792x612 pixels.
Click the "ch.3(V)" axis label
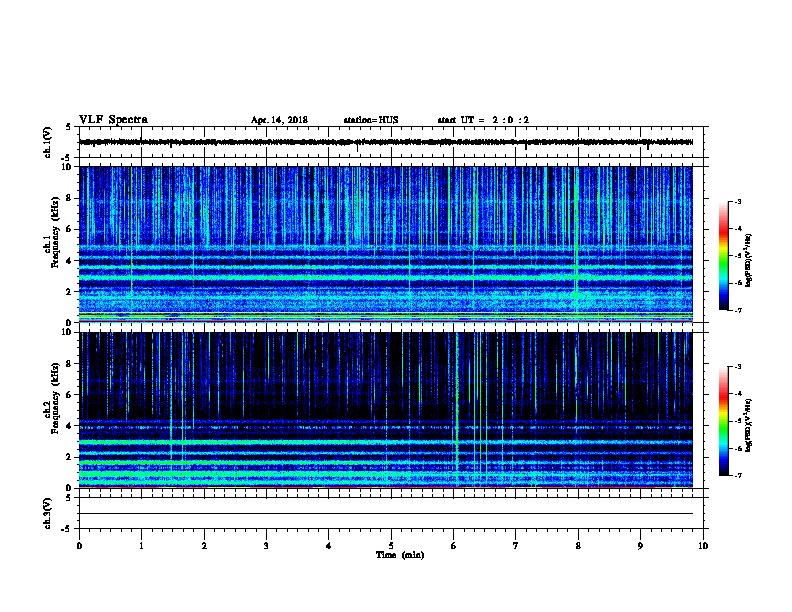[48, 513]
